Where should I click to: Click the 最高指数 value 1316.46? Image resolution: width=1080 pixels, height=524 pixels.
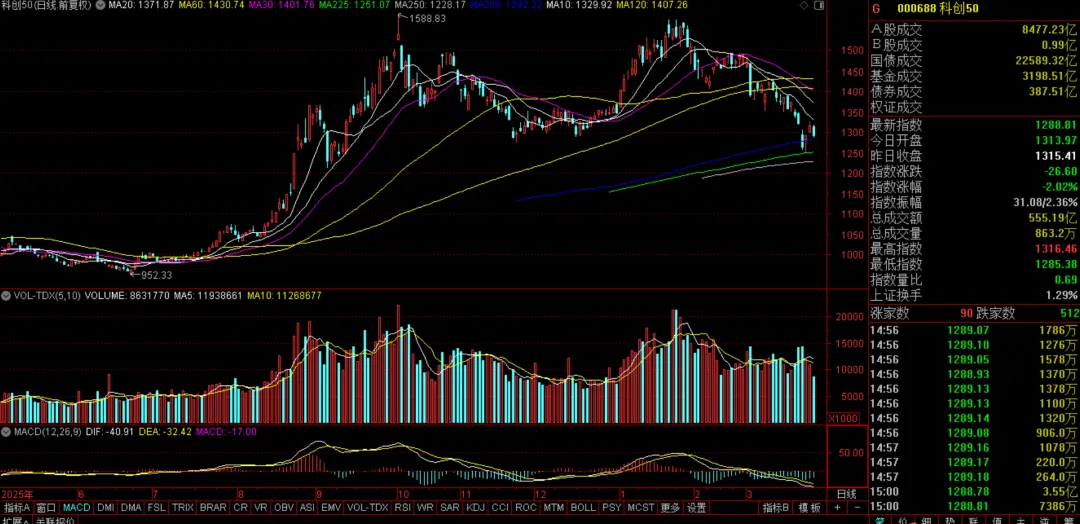pos(1055,248)
